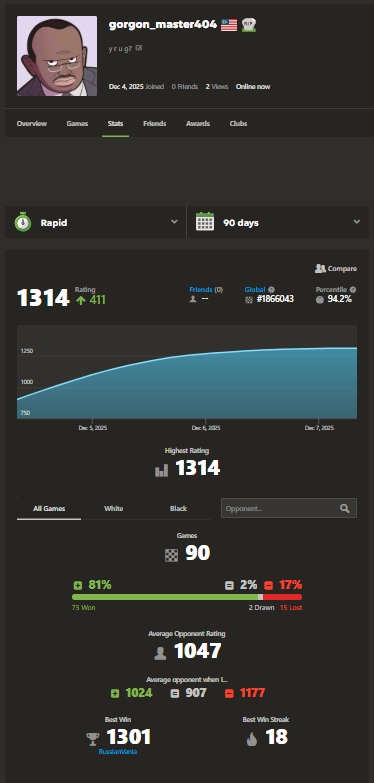Click the 'Dec 4, 2025 Joined' text
The width and height of the screenshot is (374, 783).
pos(136,86)
